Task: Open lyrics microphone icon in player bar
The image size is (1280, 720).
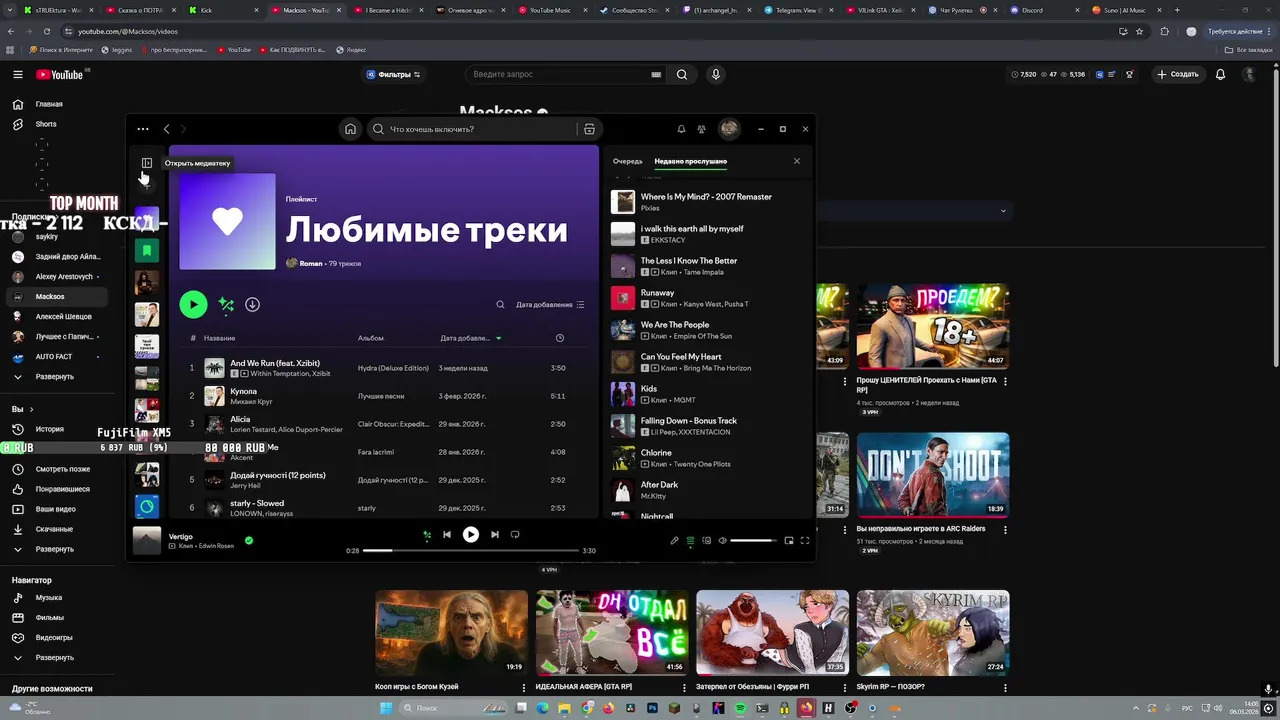Action: pos(674,541)
